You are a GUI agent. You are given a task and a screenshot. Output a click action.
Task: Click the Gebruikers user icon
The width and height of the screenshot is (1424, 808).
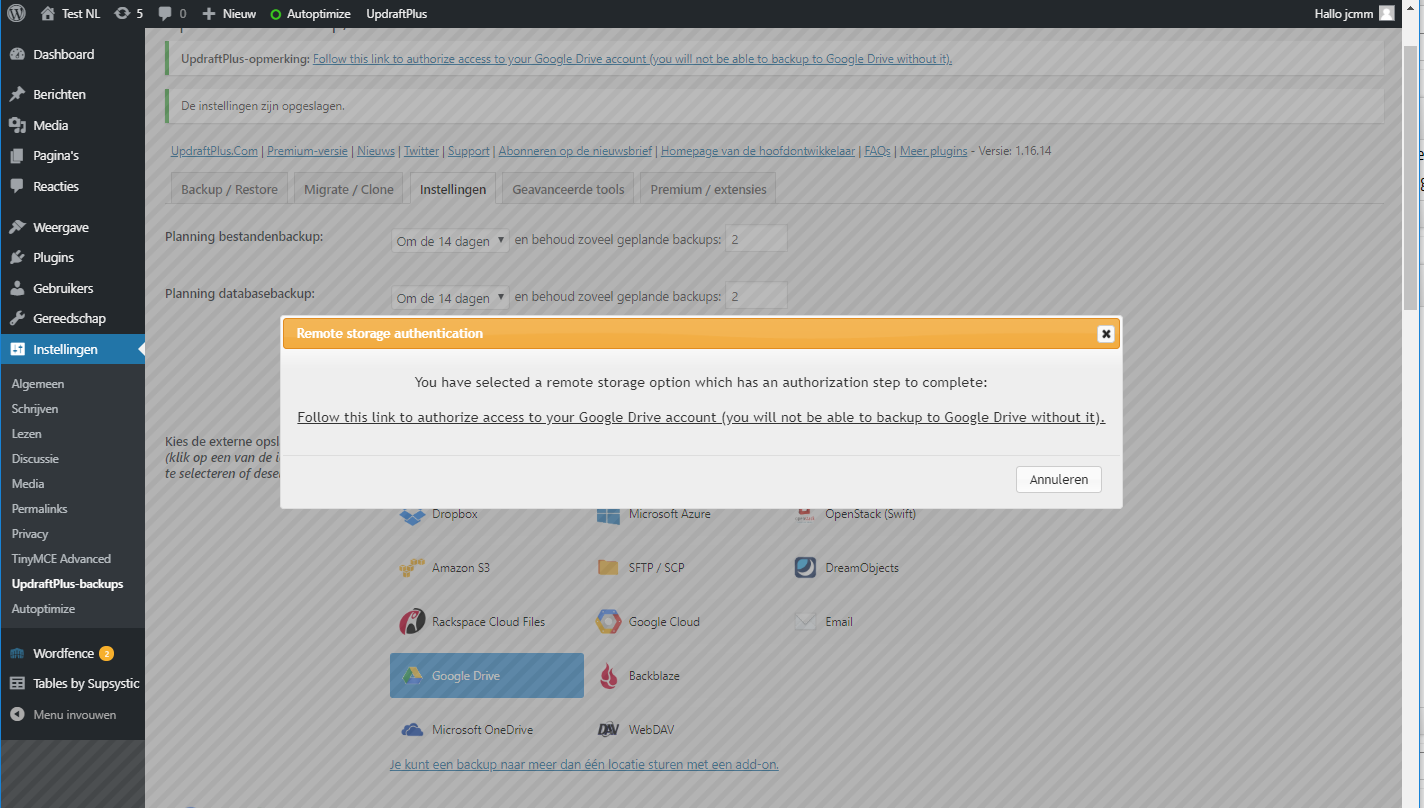click(x=17, y=289)
